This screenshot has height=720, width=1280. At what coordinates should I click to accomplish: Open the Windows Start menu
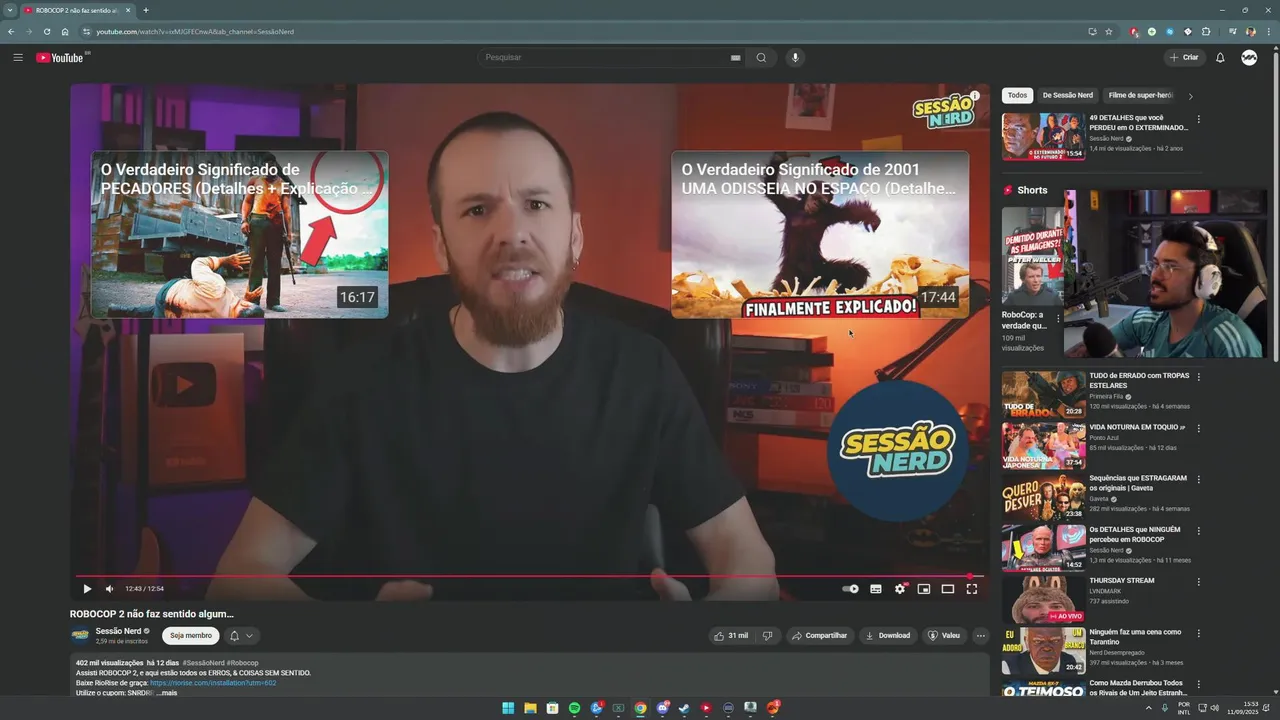(508, 708)
